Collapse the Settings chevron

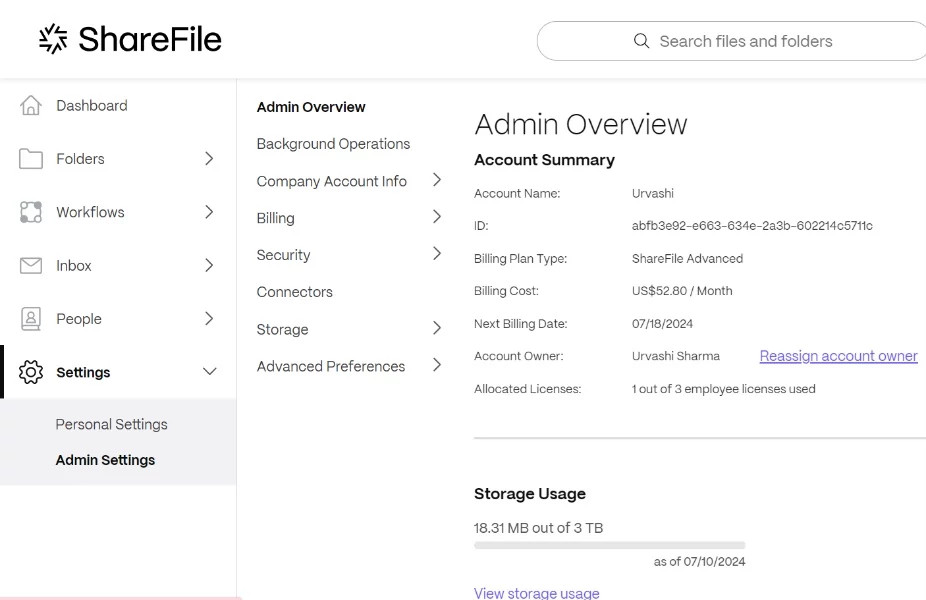tap(210, 371)
